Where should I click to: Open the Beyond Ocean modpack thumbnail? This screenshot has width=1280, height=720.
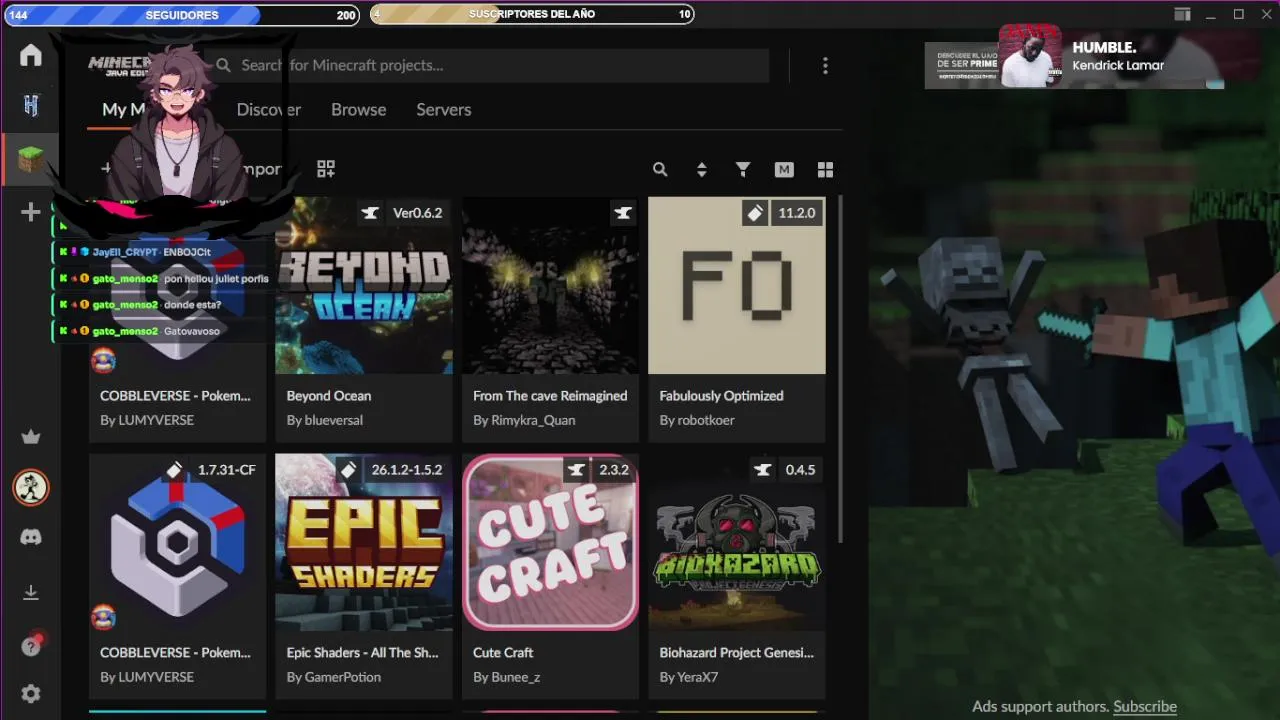point(364,285)
